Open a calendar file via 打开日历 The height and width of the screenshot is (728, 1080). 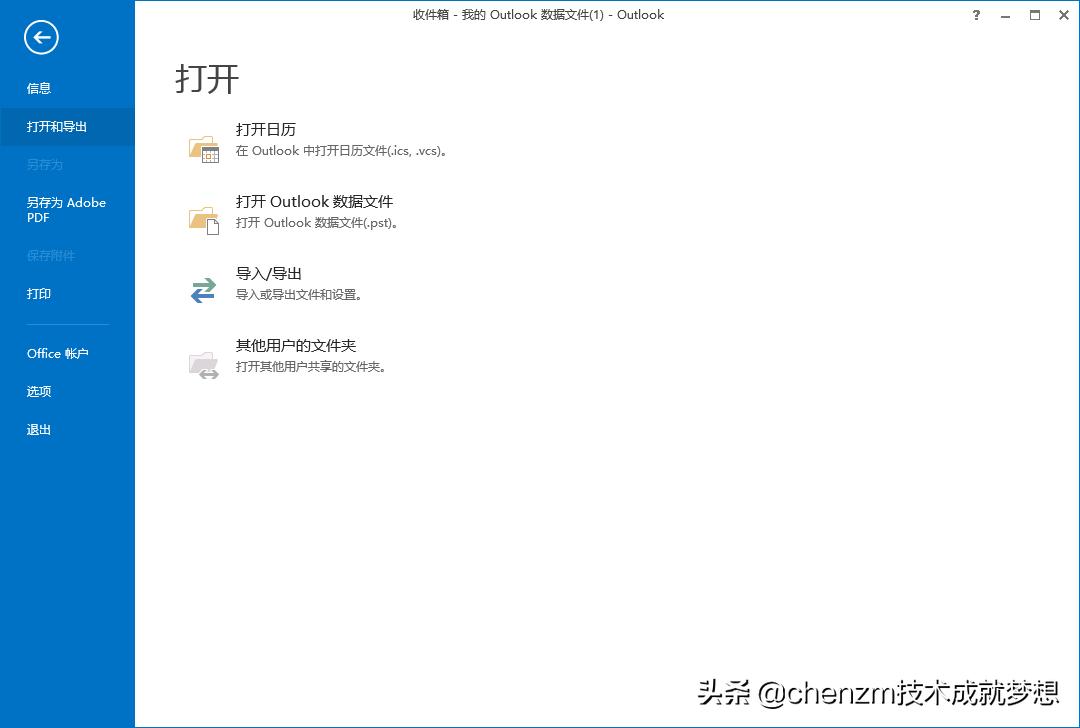coord(265,130)
